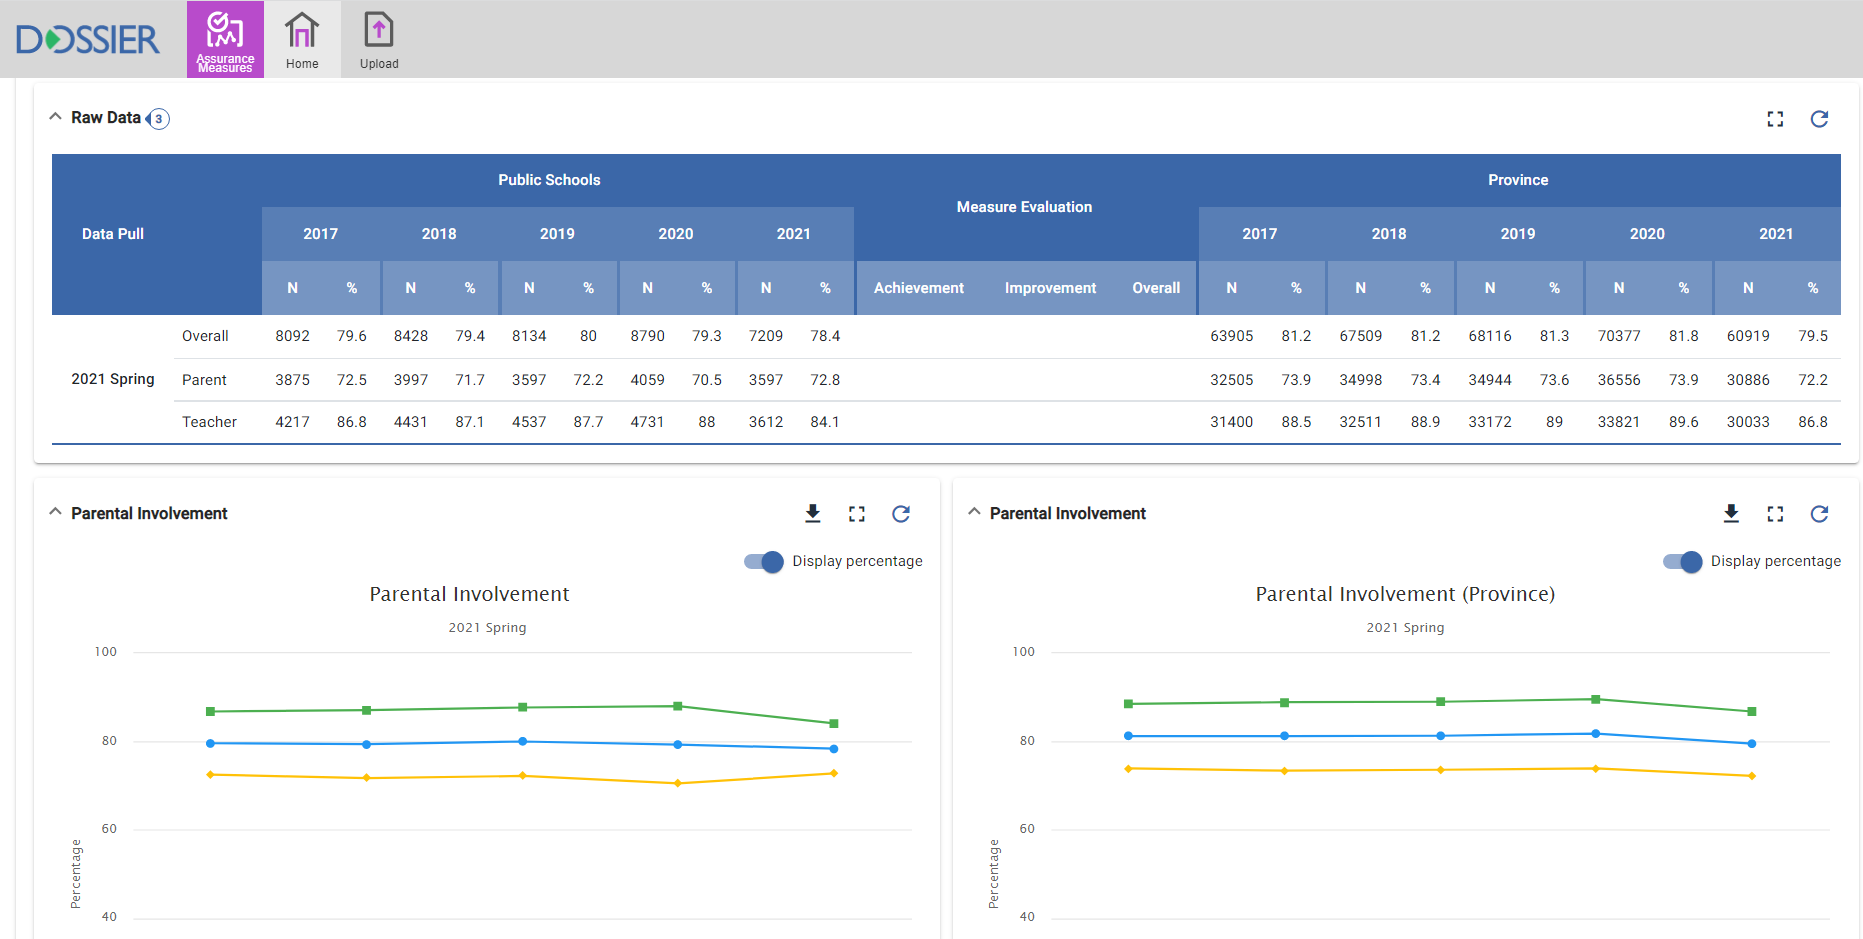Fullscreen the Province Parental Involvement chart
The height and width of the screenshot is (939, 1863).
point(1775,513)
